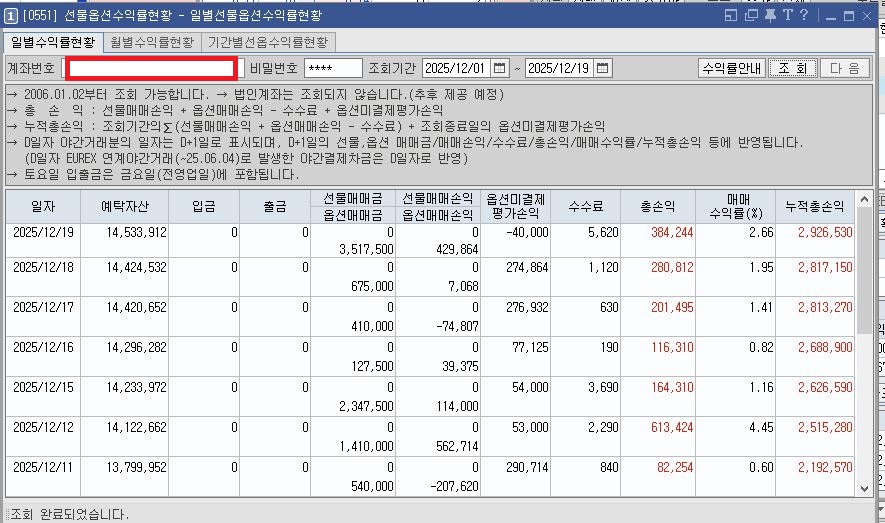This screenshot has height=523, width=885.
Task: Open font size settings with T icon
Action: (787, 15)
